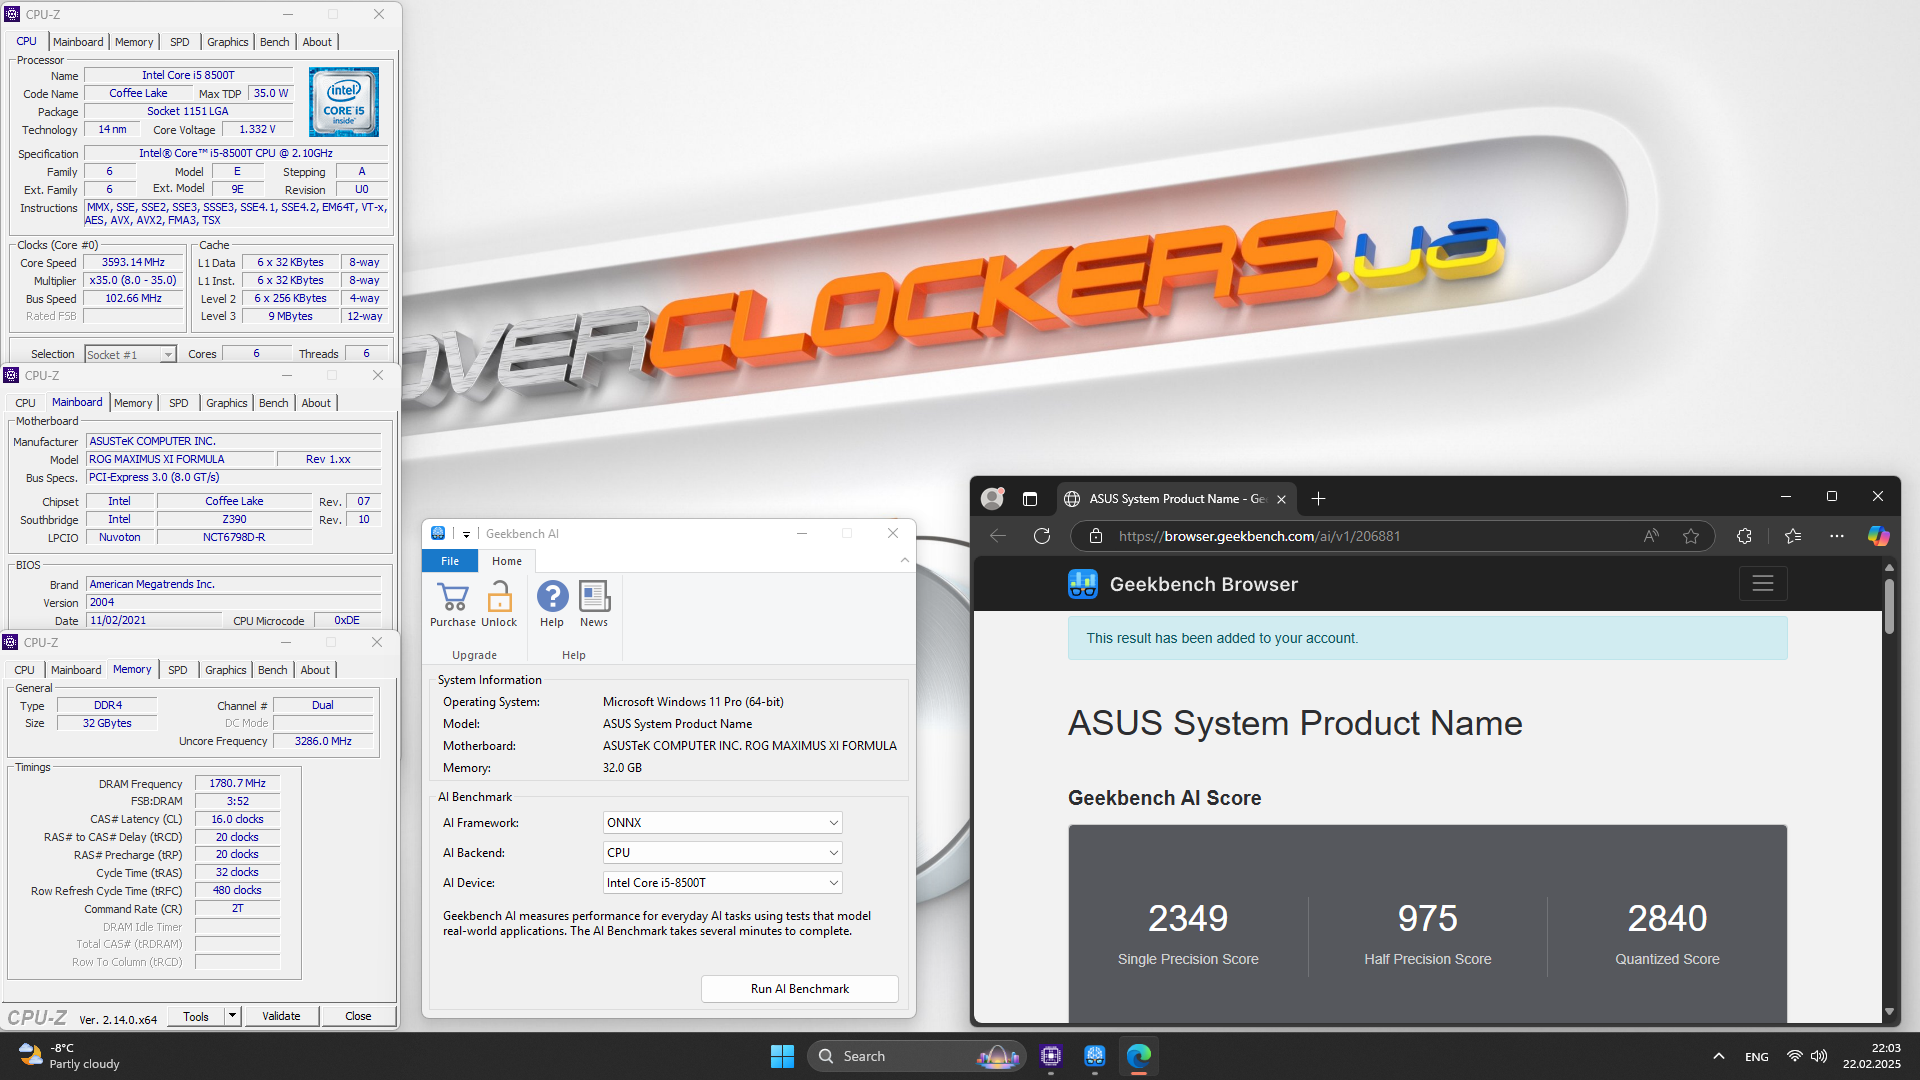Image resolution: width=1920 pixels, height=1080 pixels.
Task: Open Copilot icon in Edge toolbar
Action: [1879, 536]
